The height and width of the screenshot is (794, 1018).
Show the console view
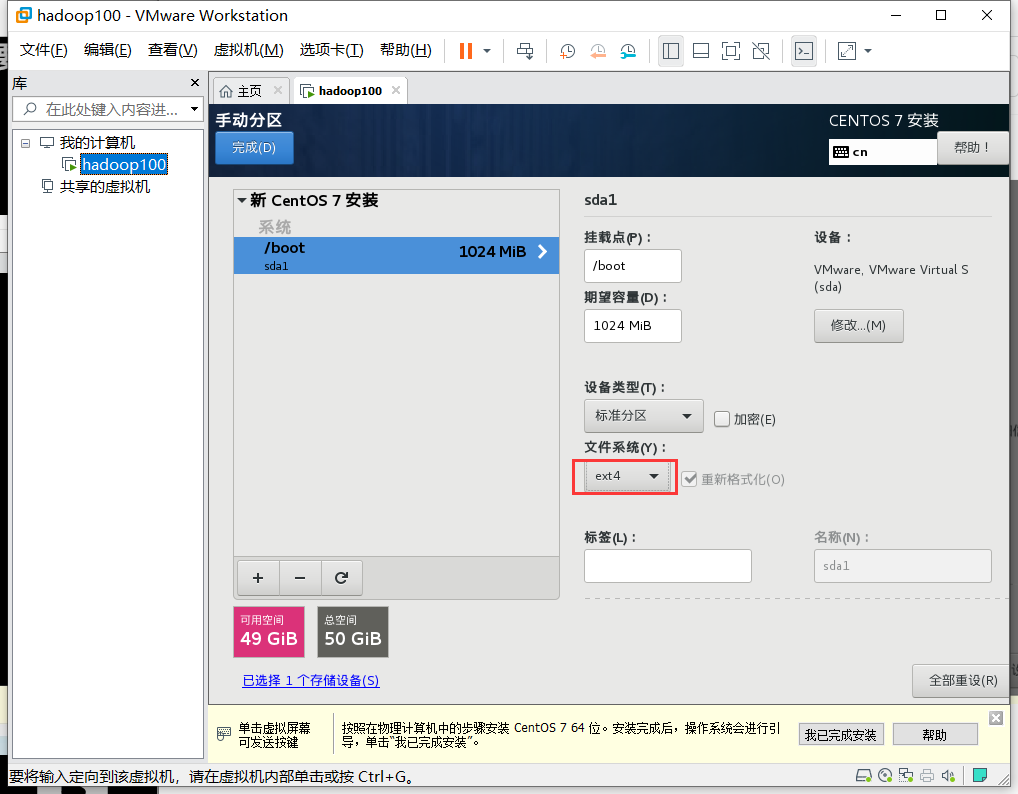coord(804,51)
